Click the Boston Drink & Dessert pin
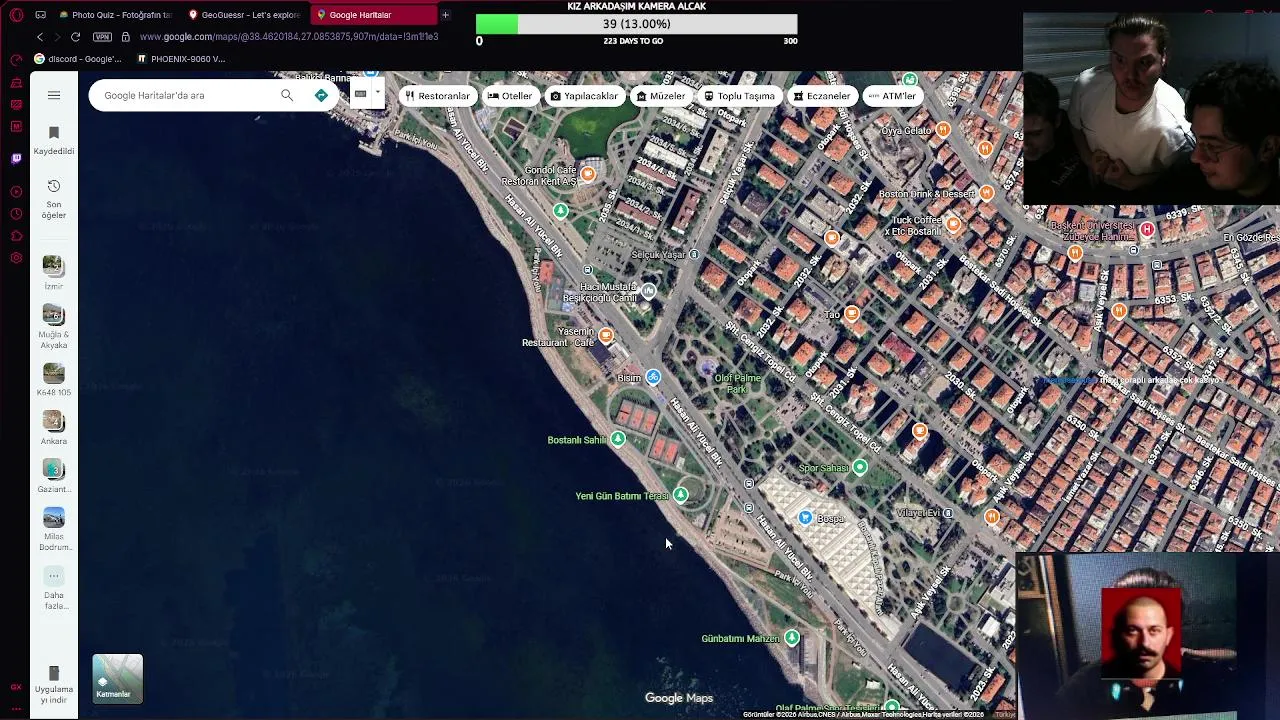The width and height of the screenshot is (1280, 720). point(987,193)
